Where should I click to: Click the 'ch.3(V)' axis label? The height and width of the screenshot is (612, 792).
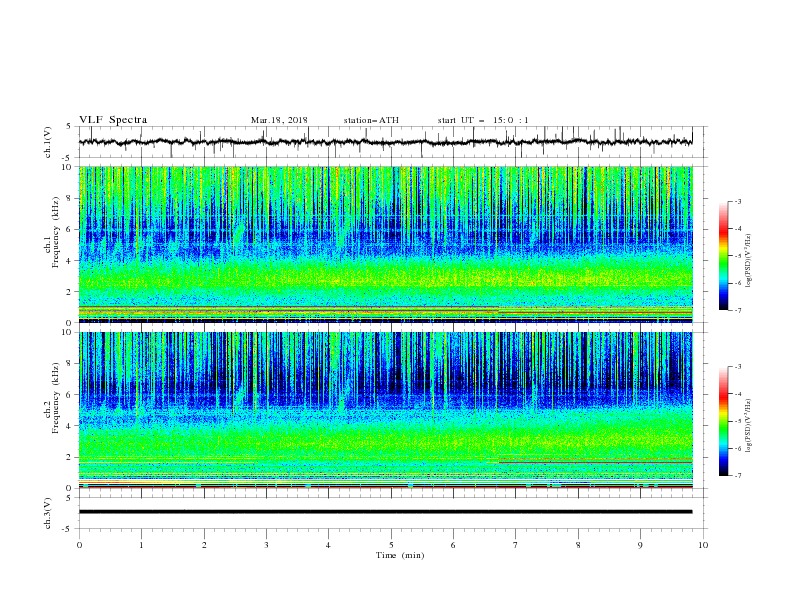click(x=48, y=513)
